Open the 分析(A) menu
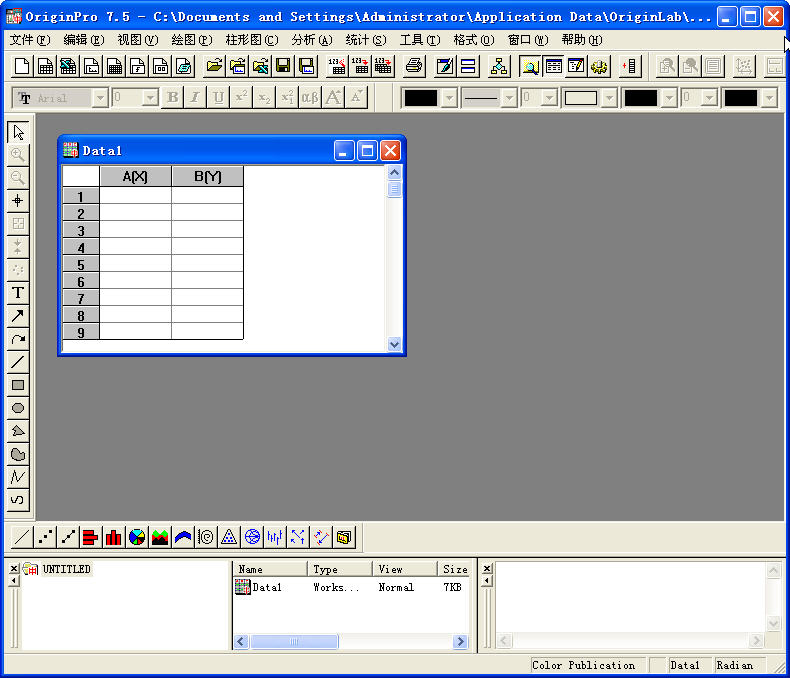Image resolution: width=790 pixels, height=678 pixels. (x=311, y=40)
